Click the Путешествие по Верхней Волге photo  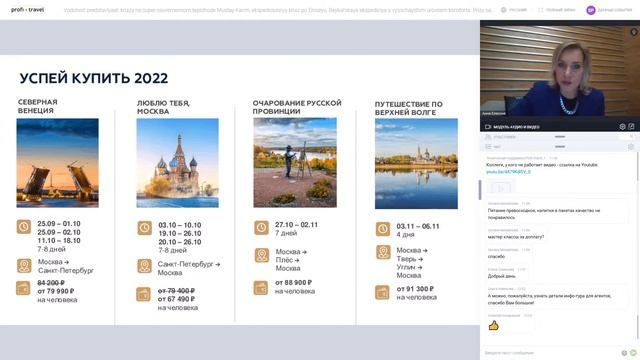(416, 163)
